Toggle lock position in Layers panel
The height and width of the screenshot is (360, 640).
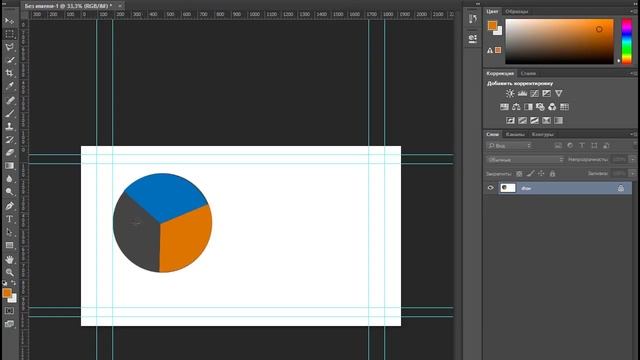pyautogui.click(x=541, y=174)
